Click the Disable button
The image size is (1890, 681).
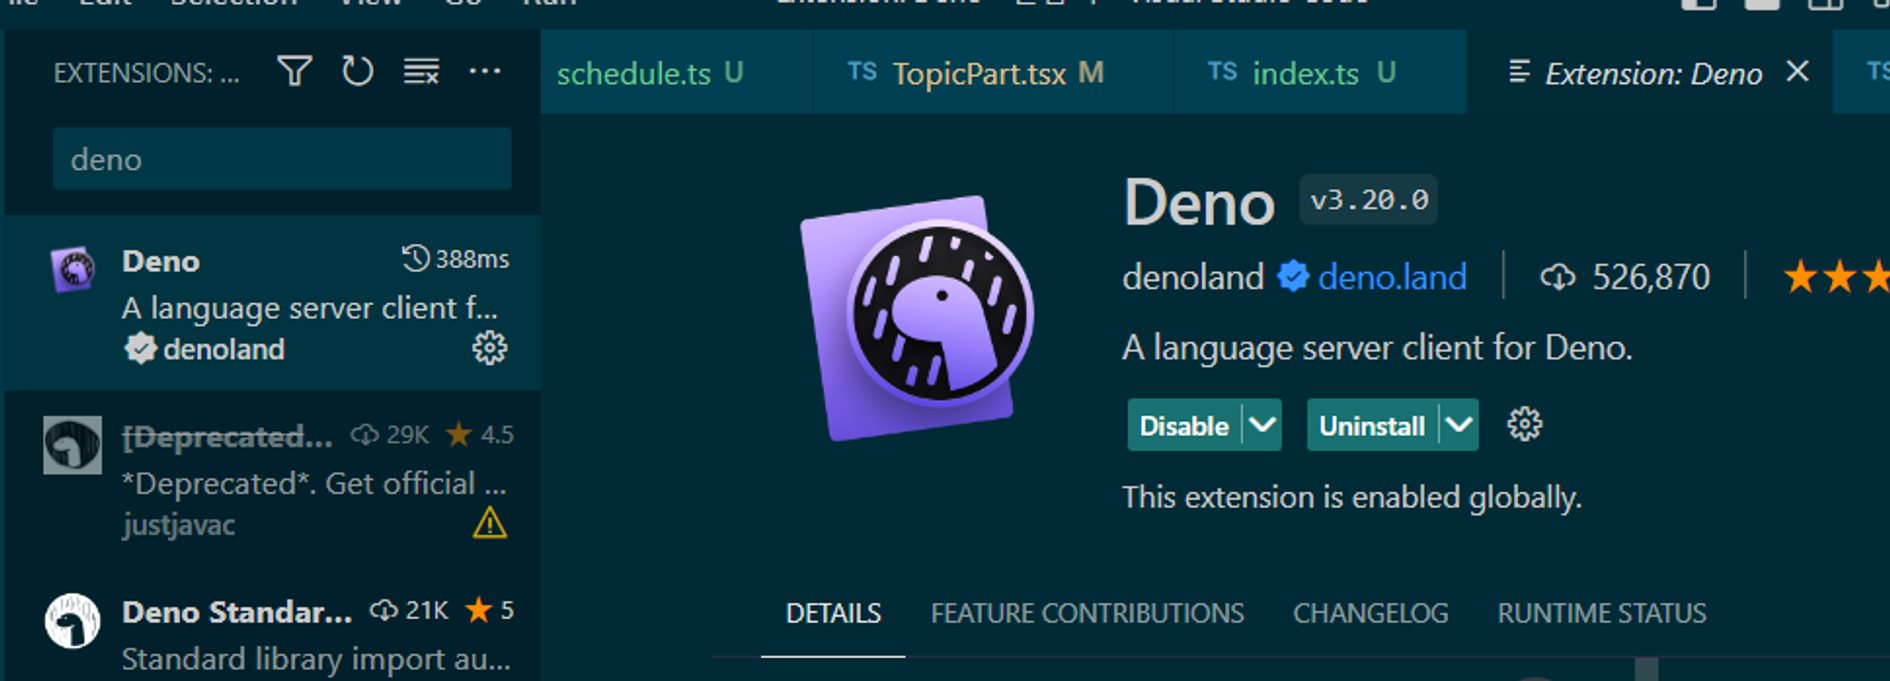[1184, 426]
